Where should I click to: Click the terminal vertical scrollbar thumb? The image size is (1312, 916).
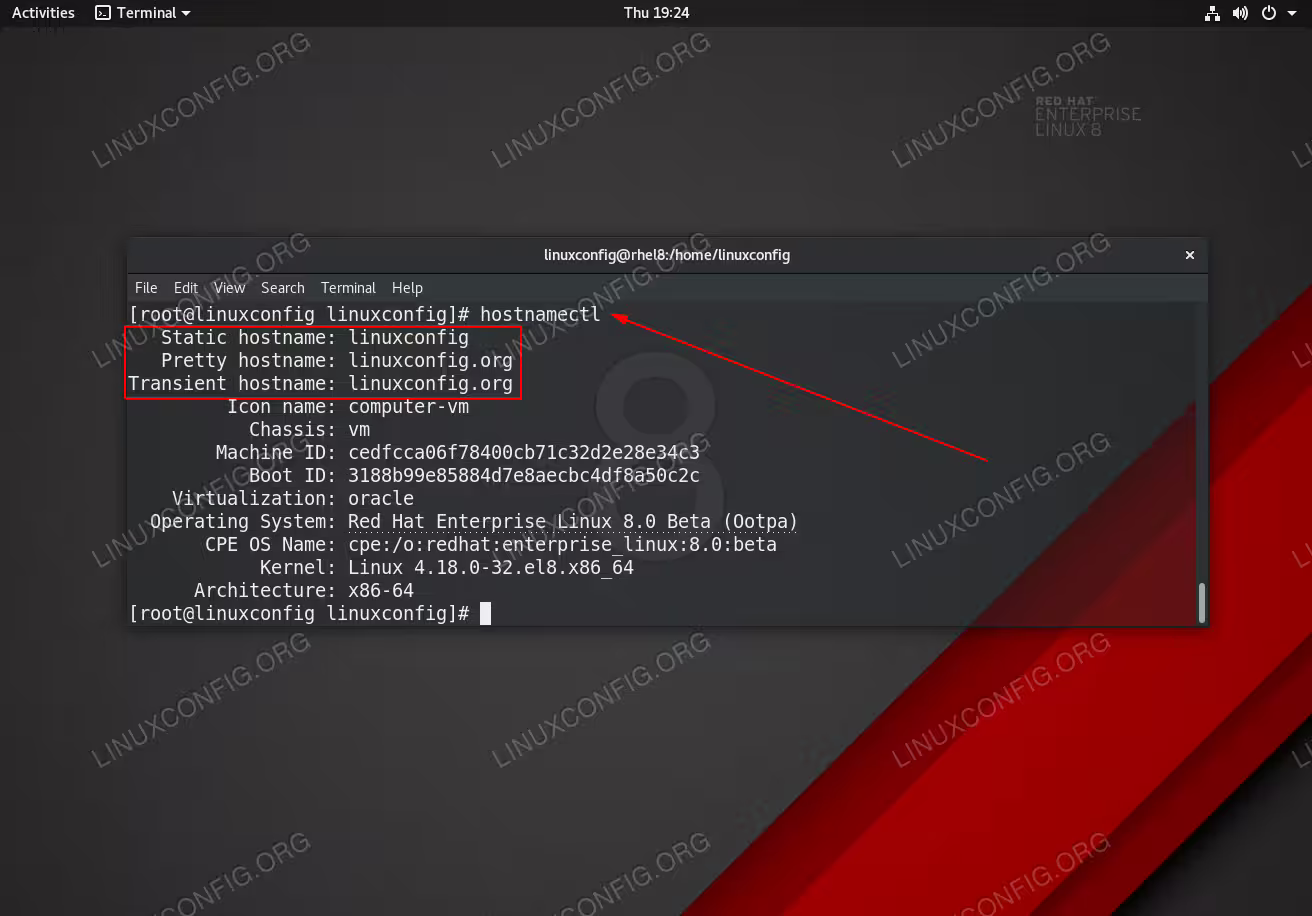pos(1202,601)
